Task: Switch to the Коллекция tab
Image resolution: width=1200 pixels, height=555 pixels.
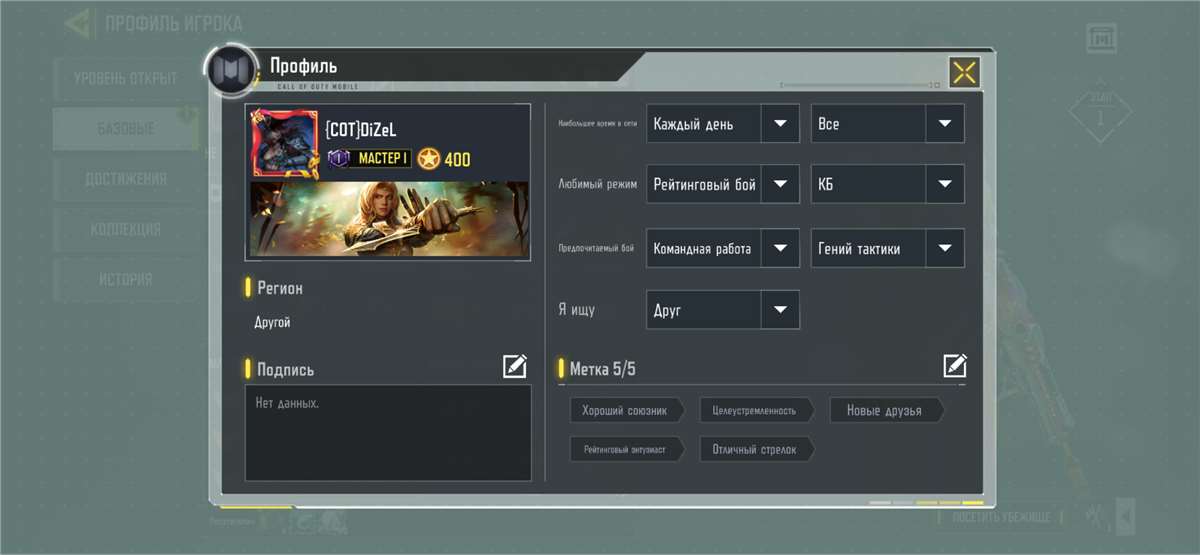Action: tap(125, 229)
